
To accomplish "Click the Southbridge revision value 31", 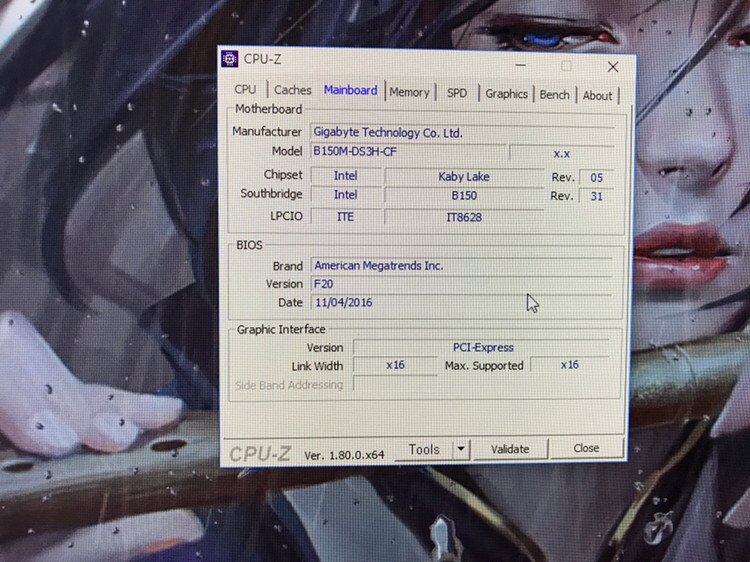I will click(x=596, y=196).
